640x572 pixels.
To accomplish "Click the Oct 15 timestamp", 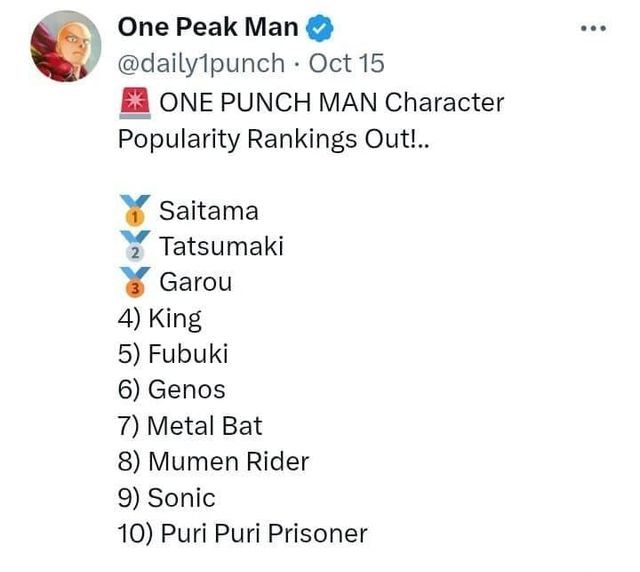I will (x=346, y=63).
